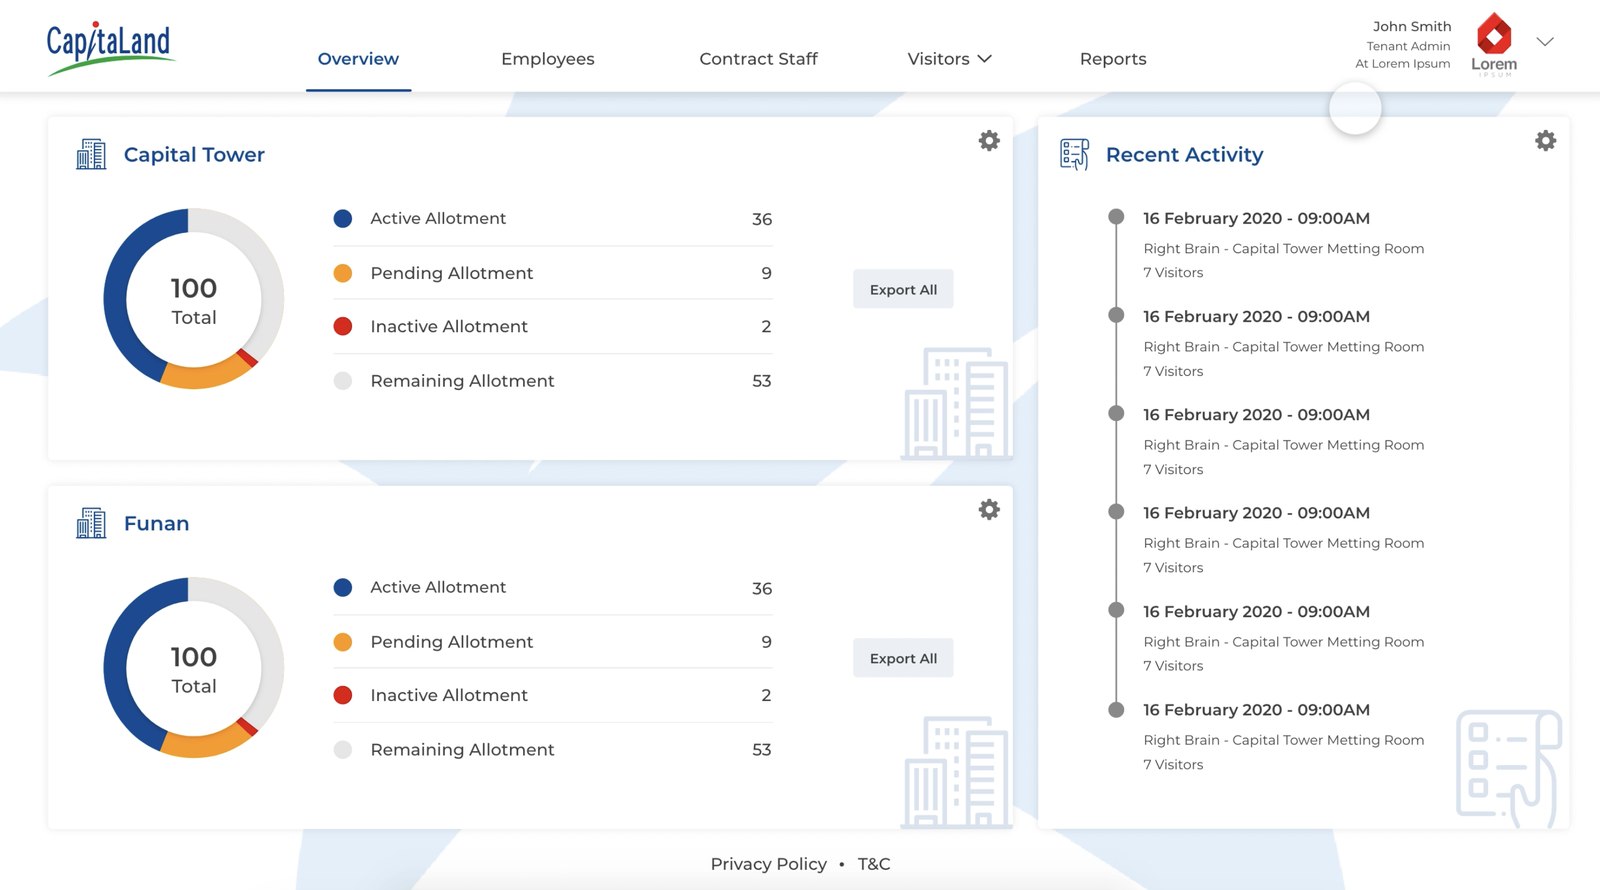Viewport: 1600px width, 890px height.
Task: Click Remaining Allotment label in Funan
Action: pyautogui.click(x=462, y=750)
